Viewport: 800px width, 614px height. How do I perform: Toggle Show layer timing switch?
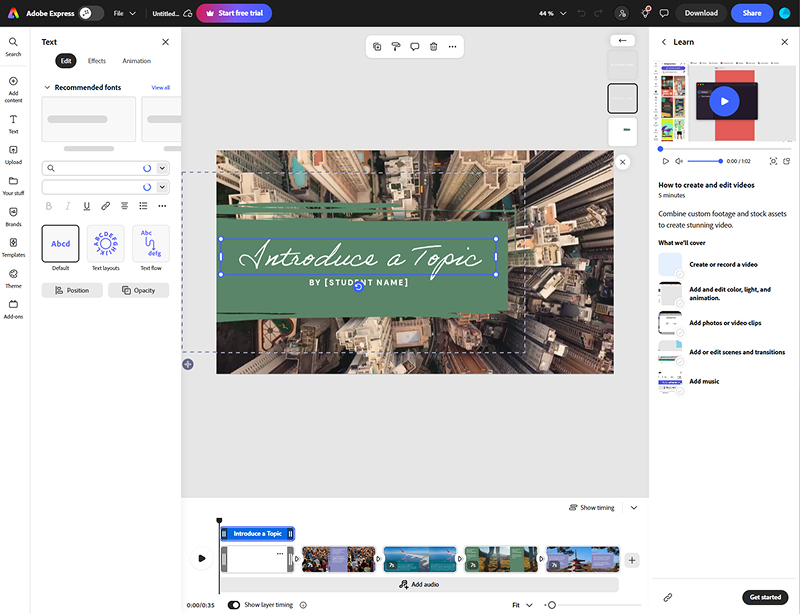tap(234, 605)
